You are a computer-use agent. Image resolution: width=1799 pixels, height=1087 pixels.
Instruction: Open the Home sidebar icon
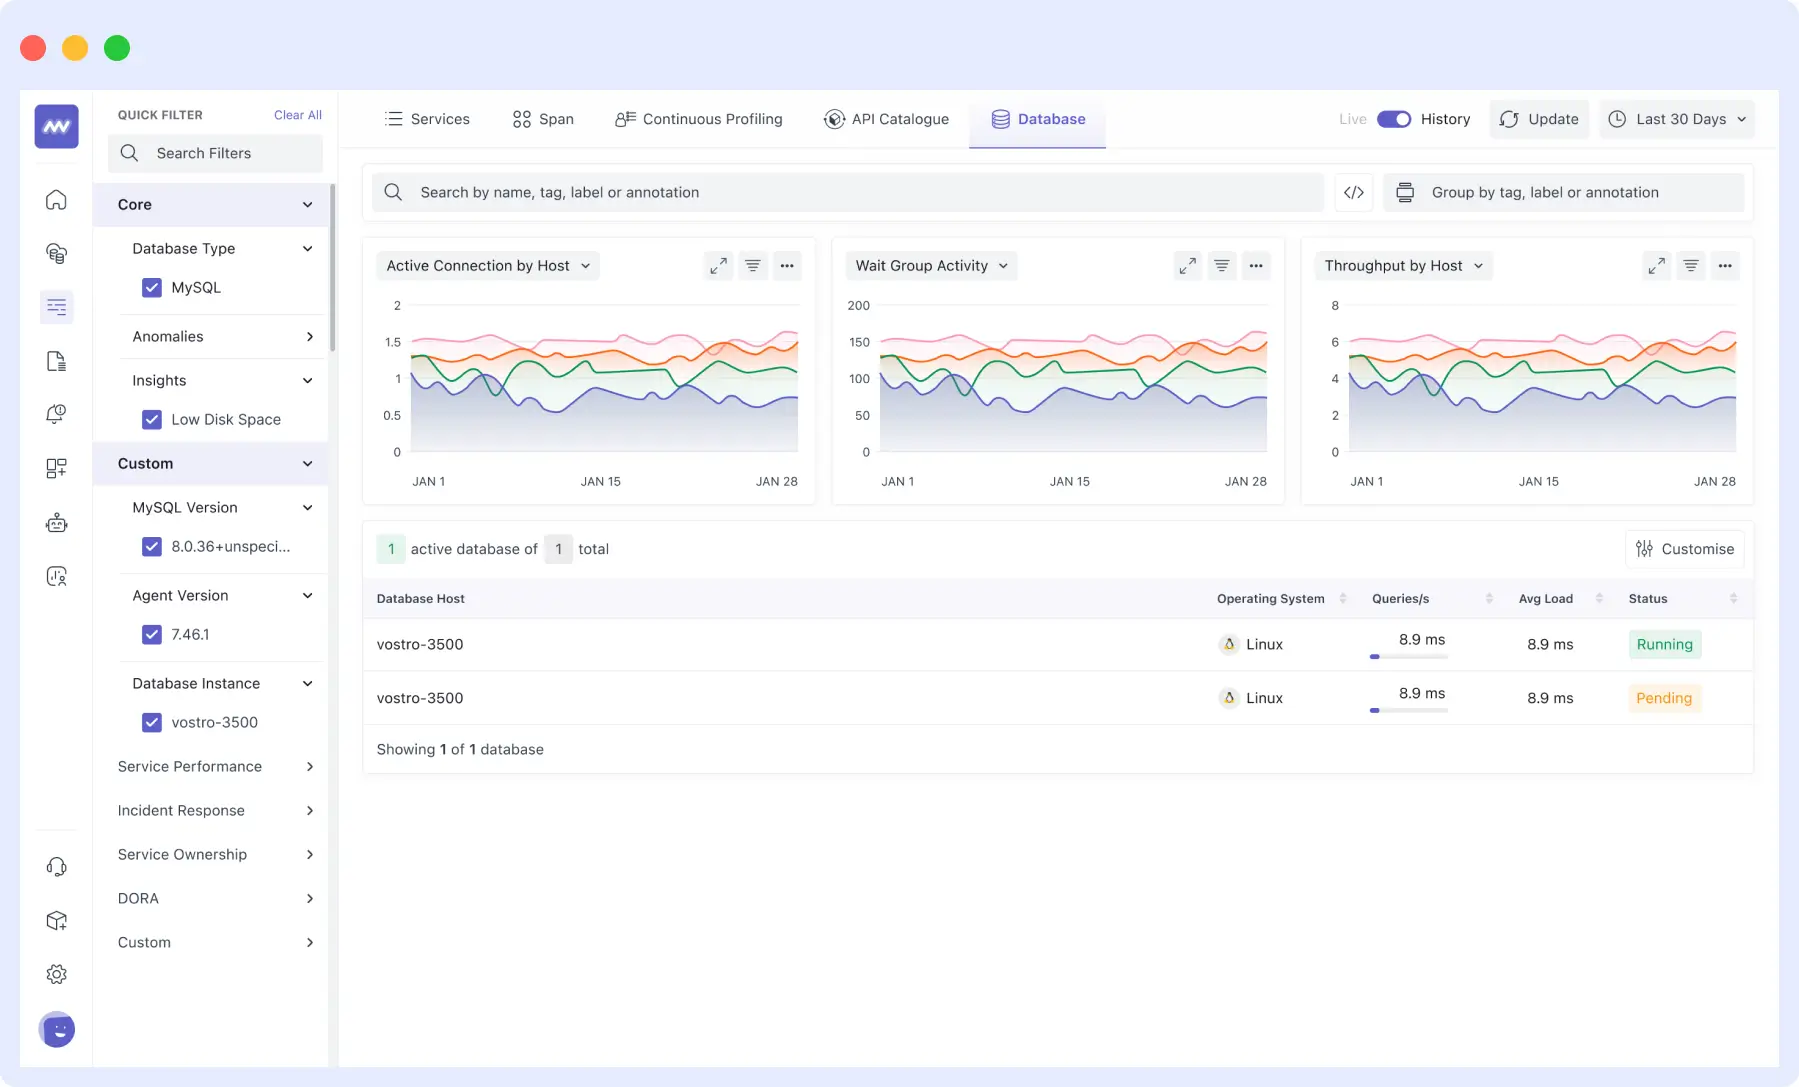pos(56,199)
